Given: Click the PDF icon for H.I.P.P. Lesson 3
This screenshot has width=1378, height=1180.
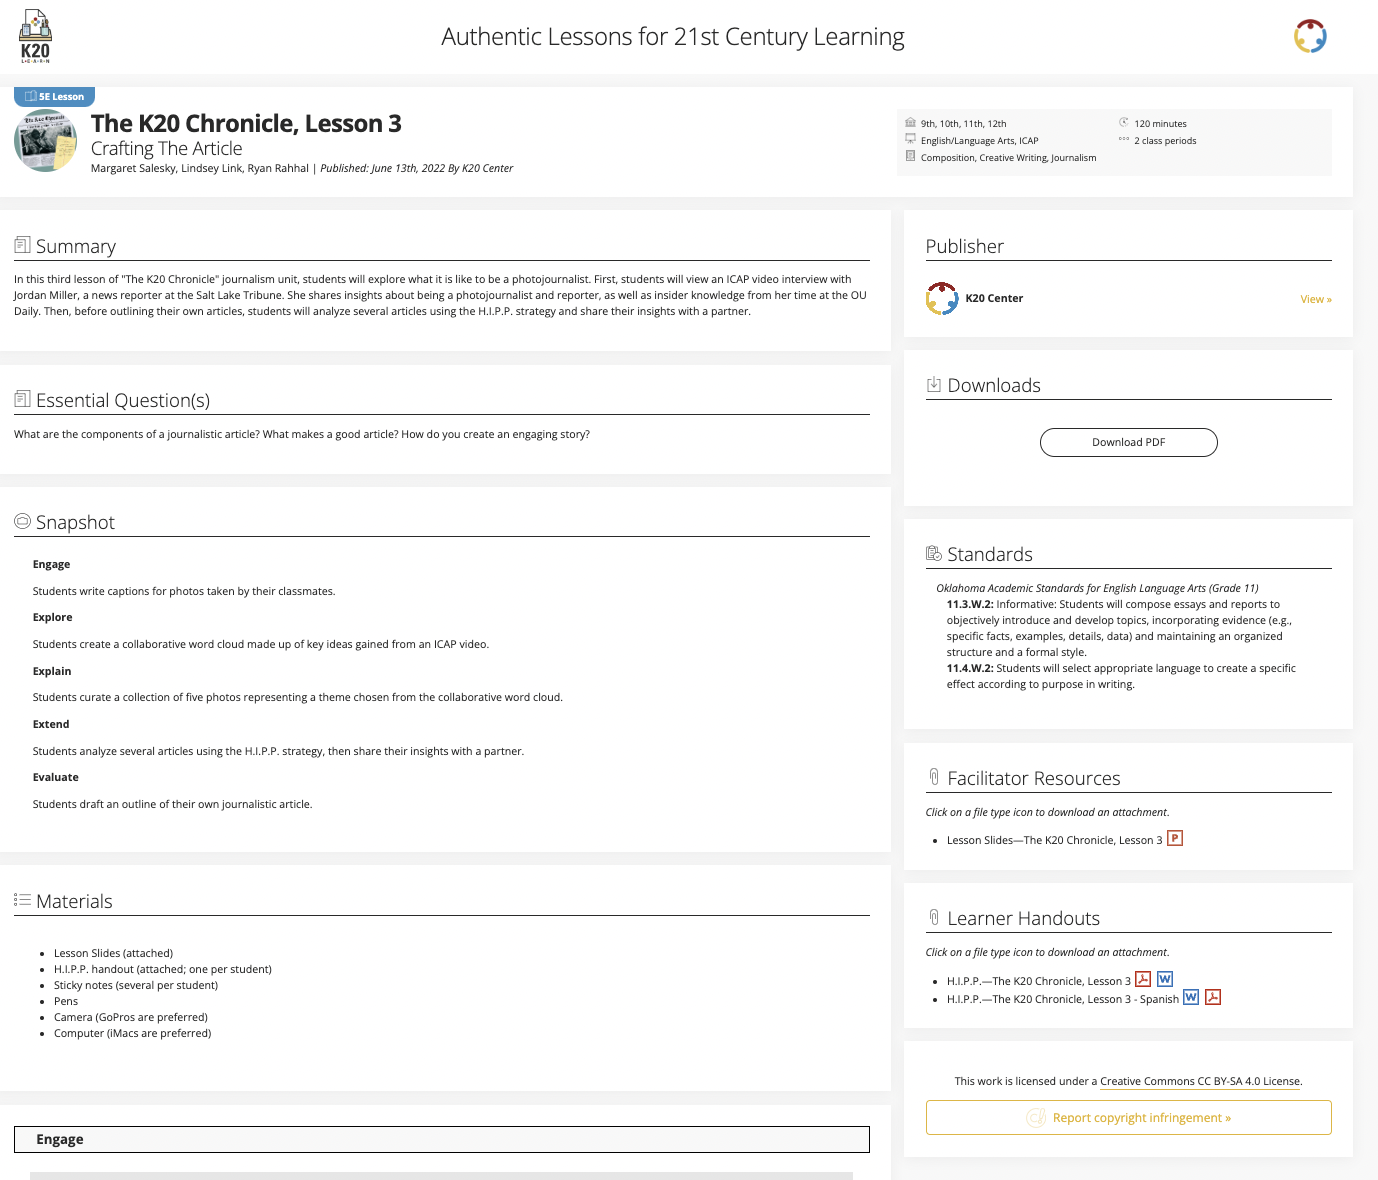Looking at the screenshot, I should tap(1143, 979).
